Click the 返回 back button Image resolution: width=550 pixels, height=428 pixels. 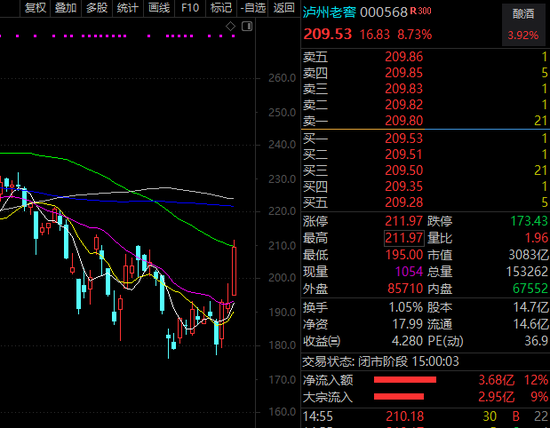(x=284, y=8)
